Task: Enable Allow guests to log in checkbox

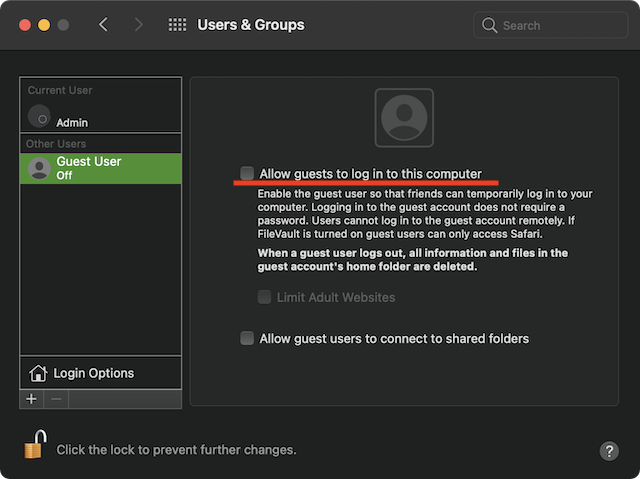Action: [247, 173]
